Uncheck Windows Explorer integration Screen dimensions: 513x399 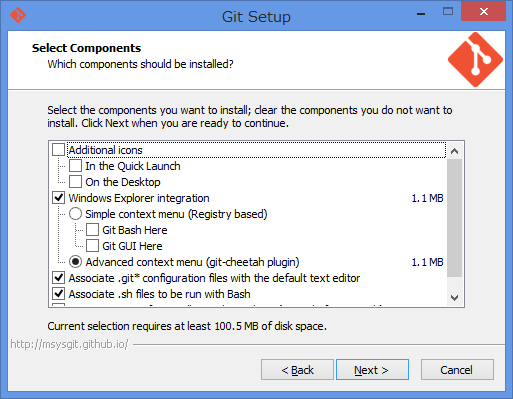click(x=59, y=198)
